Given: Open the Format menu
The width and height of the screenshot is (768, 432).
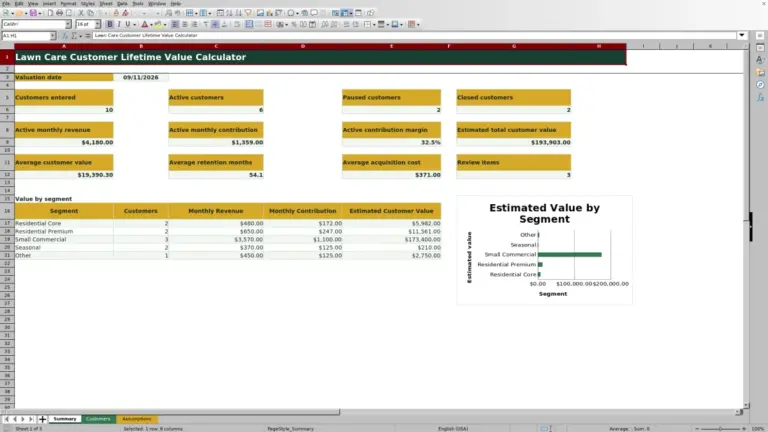Looking at the screenshot, I should point(68,3).
